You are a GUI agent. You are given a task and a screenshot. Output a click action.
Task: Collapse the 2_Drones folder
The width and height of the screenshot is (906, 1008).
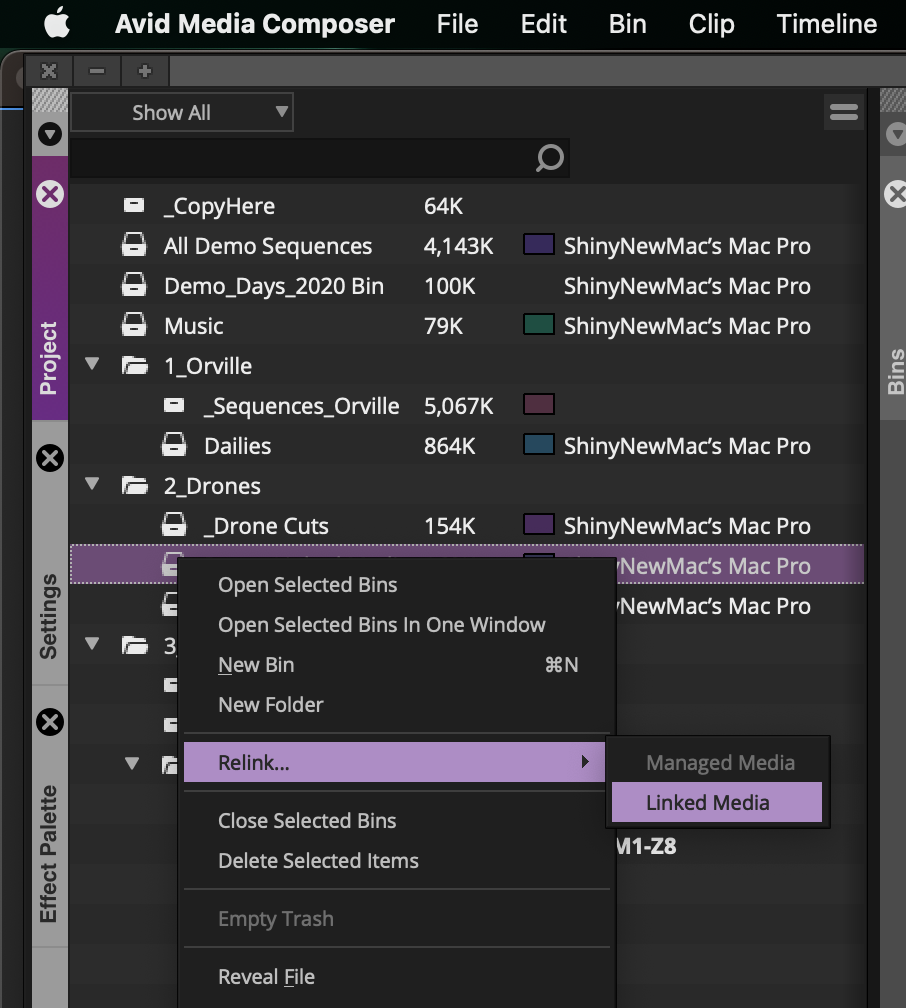point(92,485)
